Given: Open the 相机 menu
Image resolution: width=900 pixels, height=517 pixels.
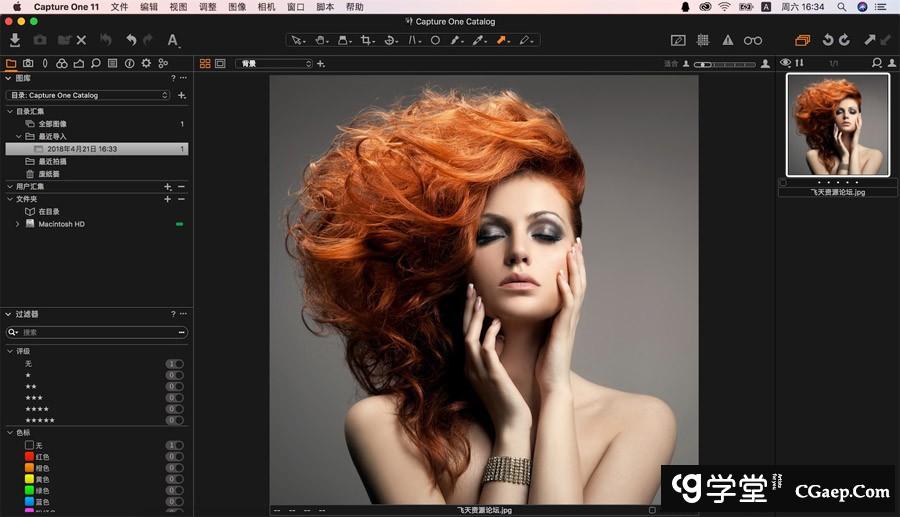Looking at the screenshot, I should (266, 7).
